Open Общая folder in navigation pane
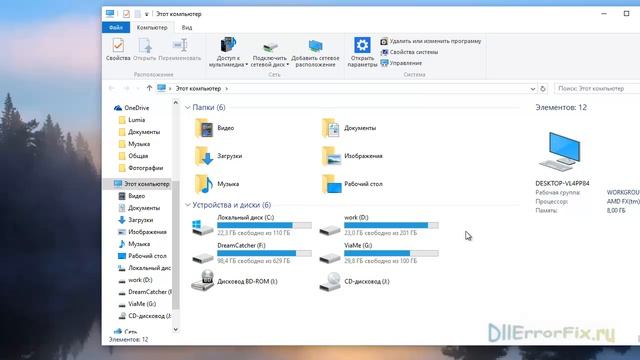Viewport: 640px width, 360px height. (133, 156)
